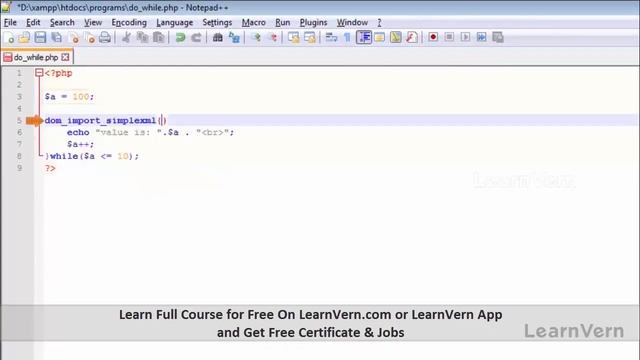Open the Settings menu
This screenshot has height=360, width=640.
[x=217, y=22]
